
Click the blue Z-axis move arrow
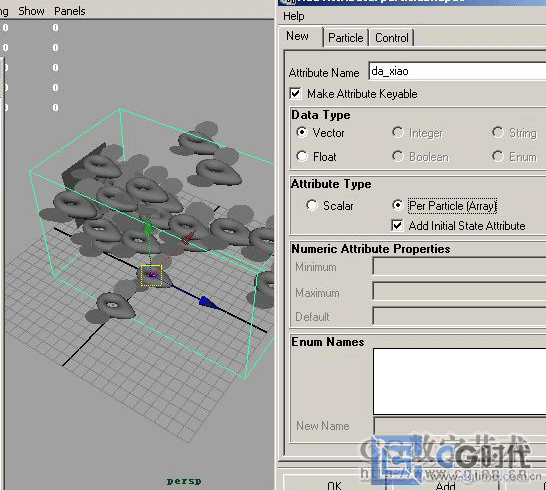click(208, 303)
